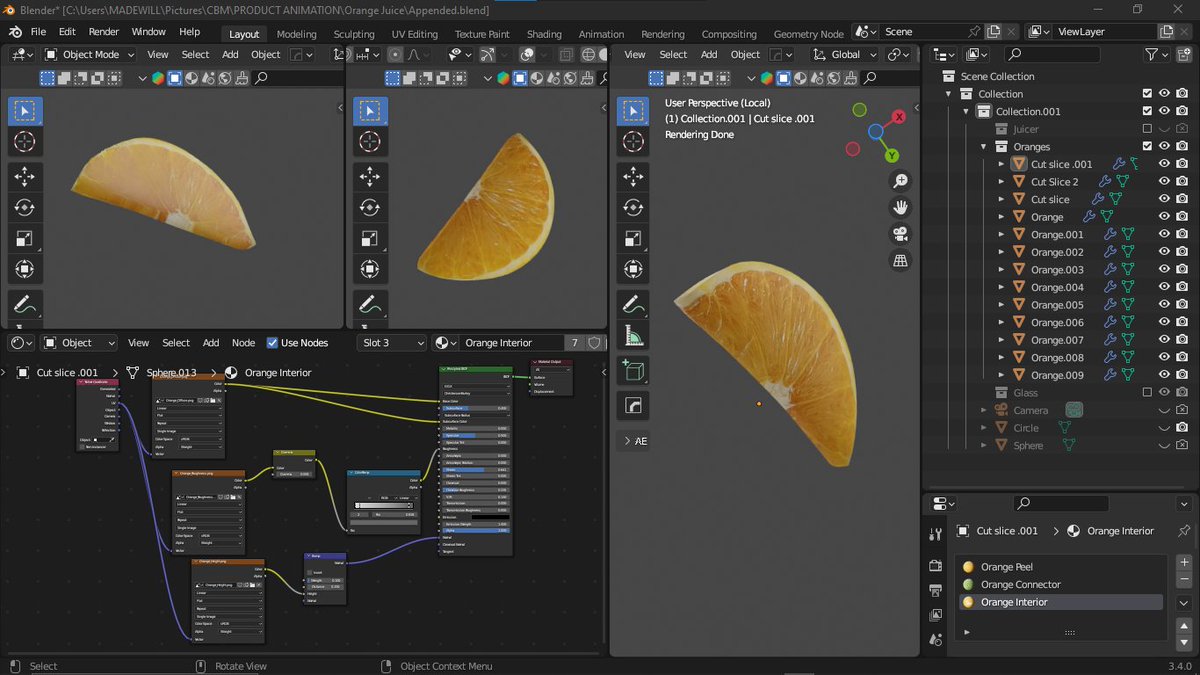Expand the Cut slice .001 tree item
Screen dimensions: 1200x675
click(x=1001, y=164)
